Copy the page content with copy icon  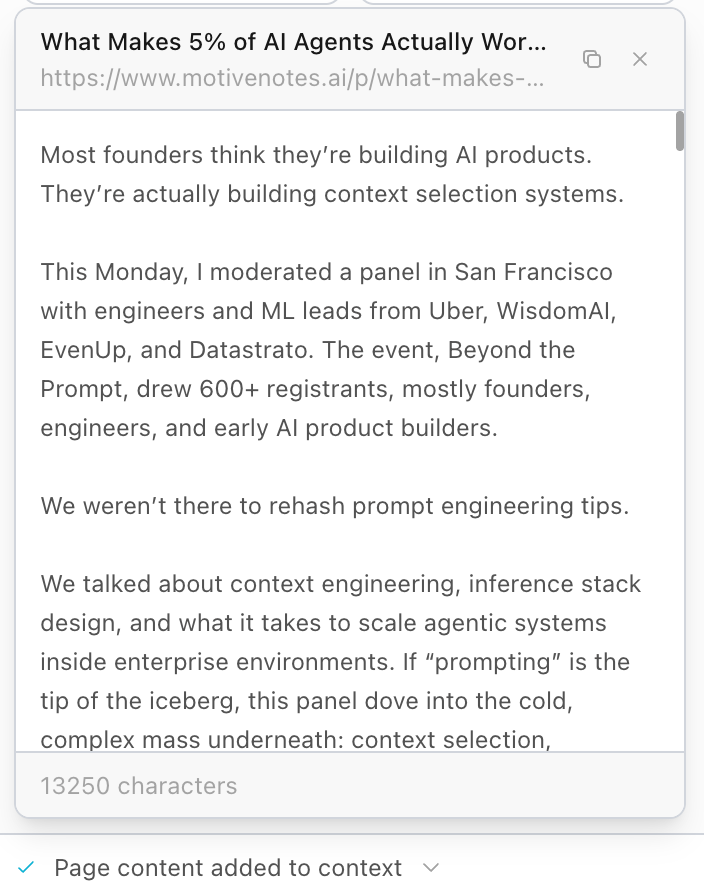point(592,59)
